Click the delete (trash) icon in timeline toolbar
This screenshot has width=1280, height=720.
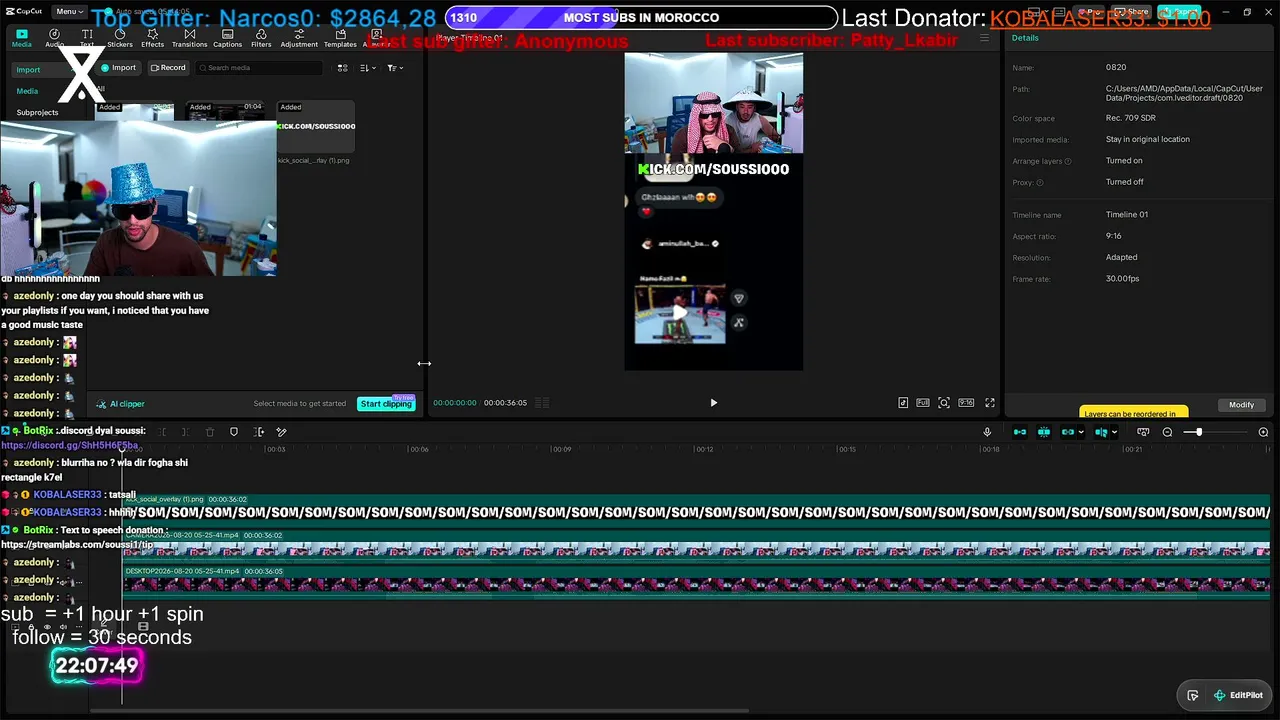(210, 432)
